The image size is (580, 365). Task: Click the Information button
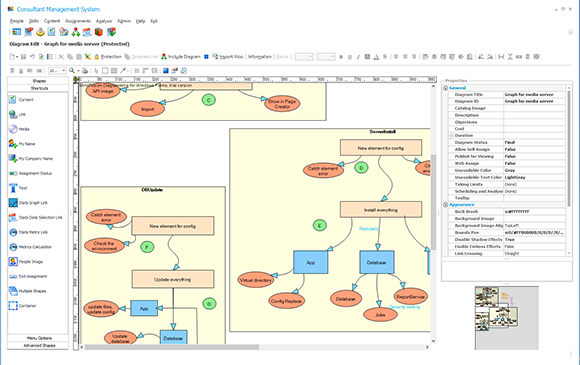(x=260, y=57)
